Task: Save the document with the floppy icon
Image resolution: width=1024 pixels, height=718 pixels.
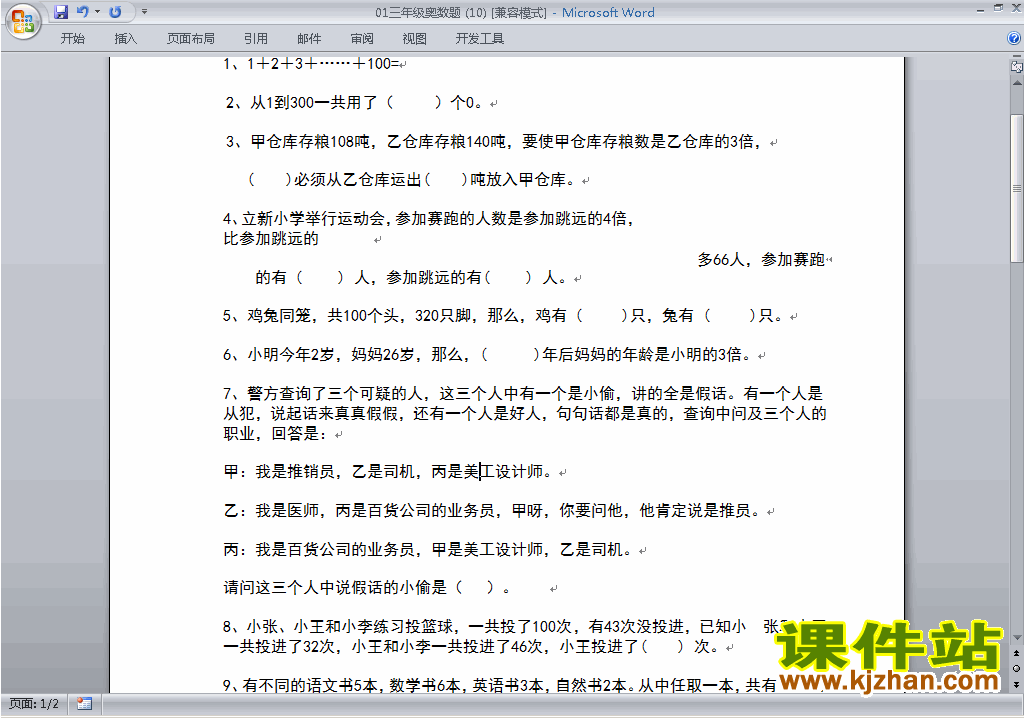Action: point(61,12)
